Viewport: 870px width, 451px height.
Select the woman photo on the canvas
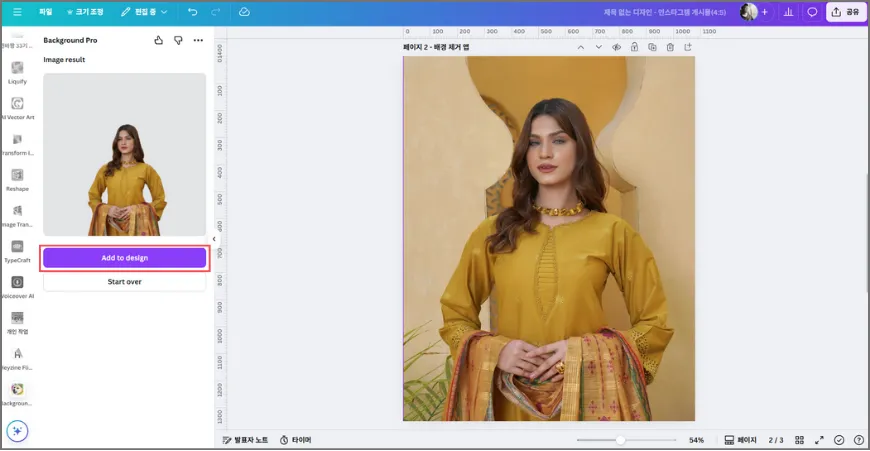tap(549, 239)
